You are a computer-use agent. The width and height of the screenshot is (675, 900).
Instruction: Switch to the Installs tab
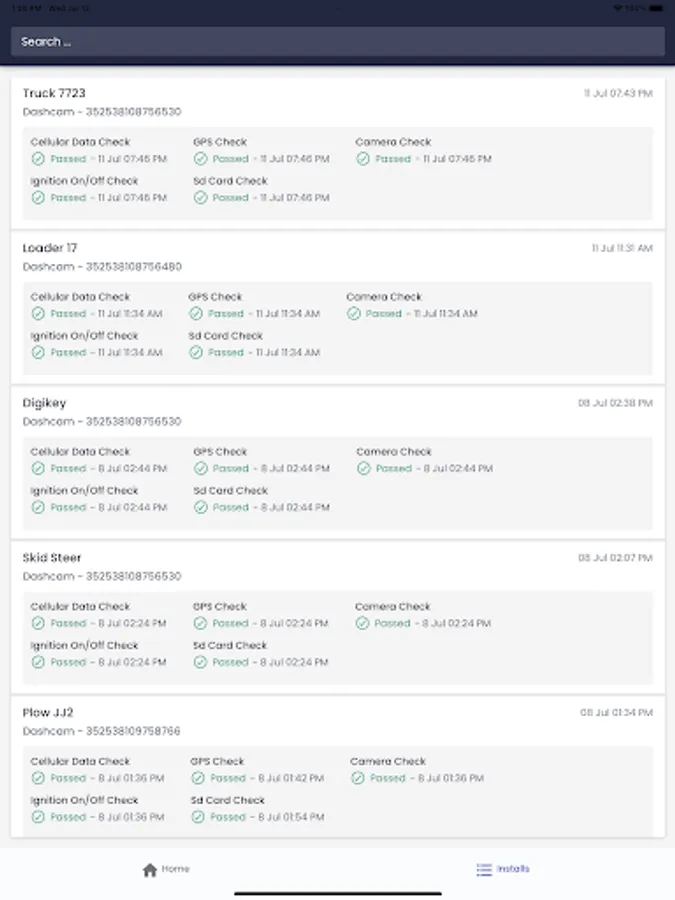click(503, 869)
